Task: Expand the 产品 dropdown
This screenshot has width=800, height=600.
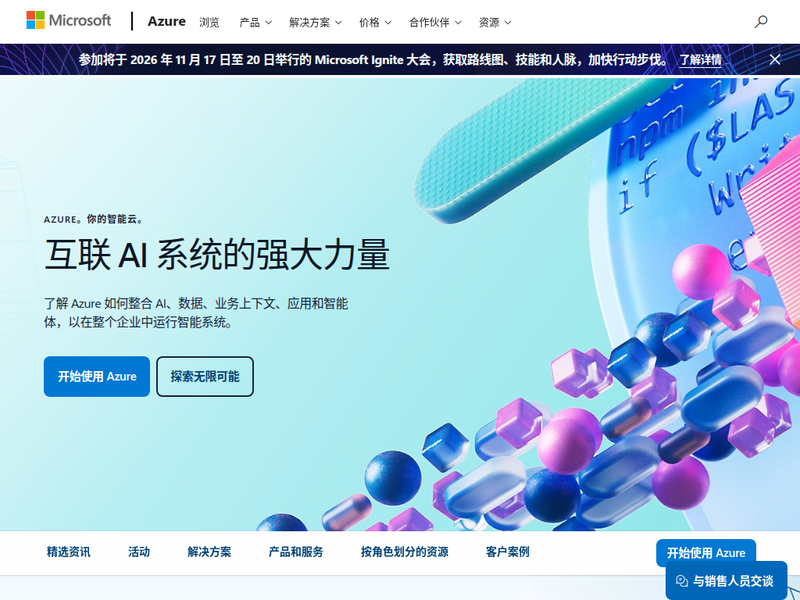Action: point(255,22)
